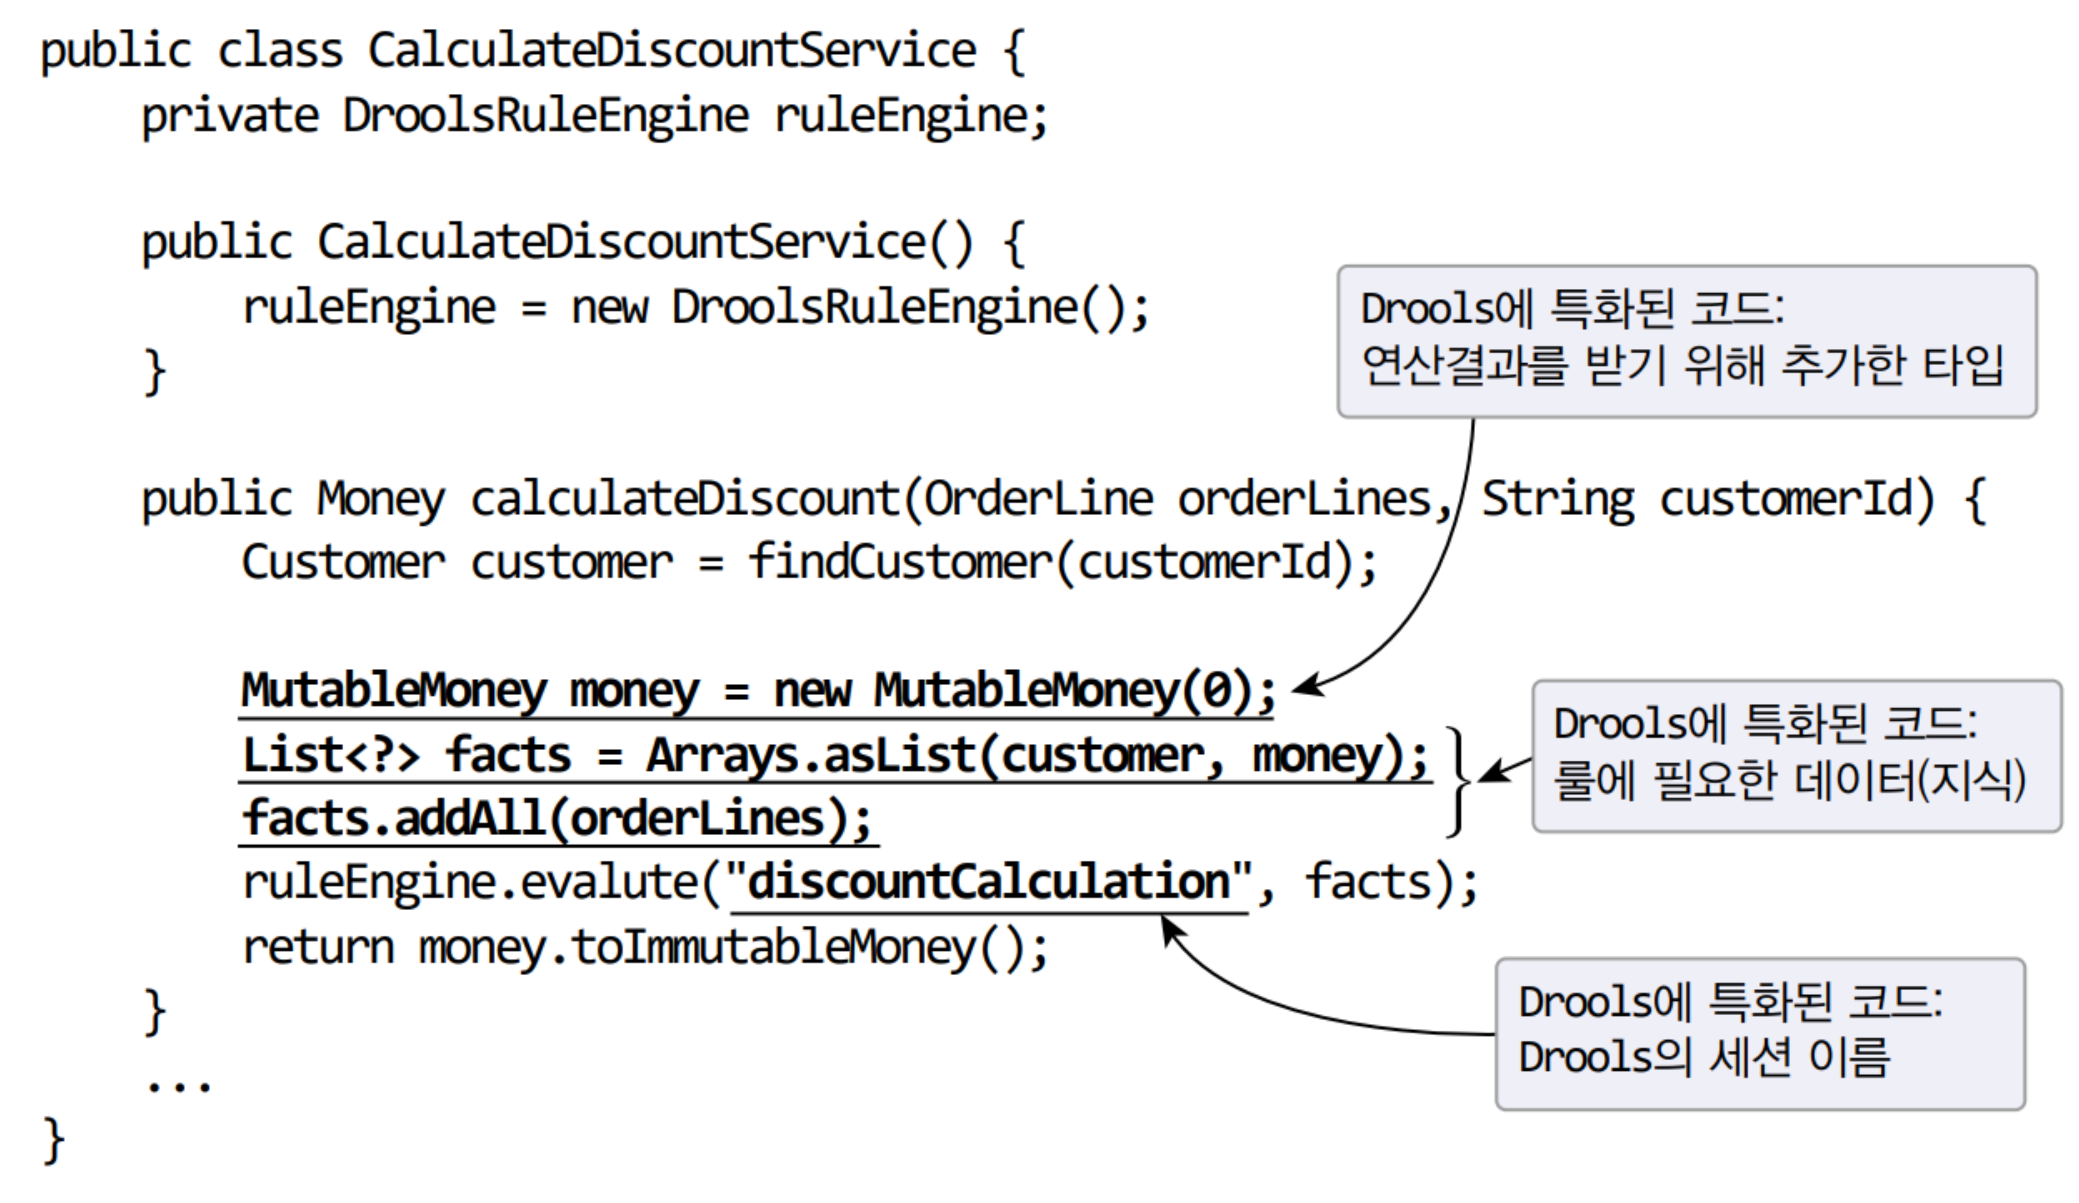Select the "private DroolsRuleEngine ruleEngine;" field declaration
Image resolution: width=2079 pixels, height=1203 pixels.
[595, 116]
